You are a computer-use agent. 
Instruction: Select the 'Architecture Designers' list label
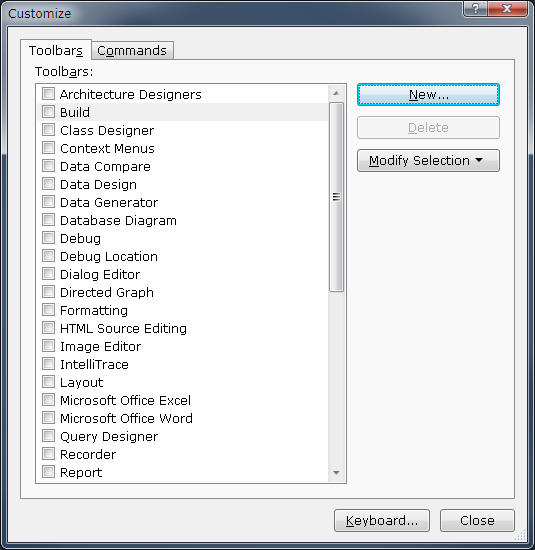coord(131,95)
